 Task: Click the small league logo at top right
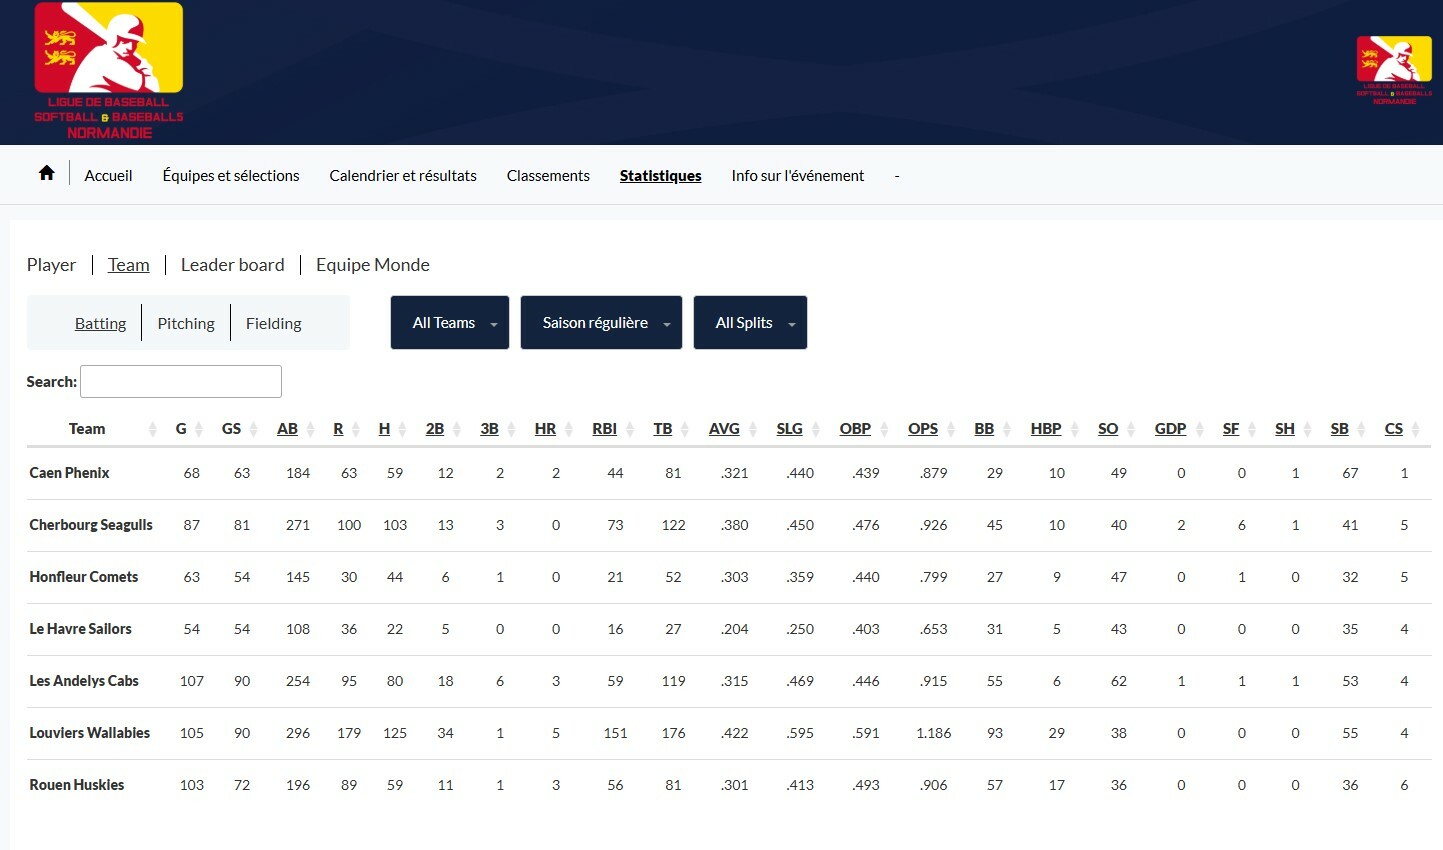pyautogui.click(x=1393, y=70)
